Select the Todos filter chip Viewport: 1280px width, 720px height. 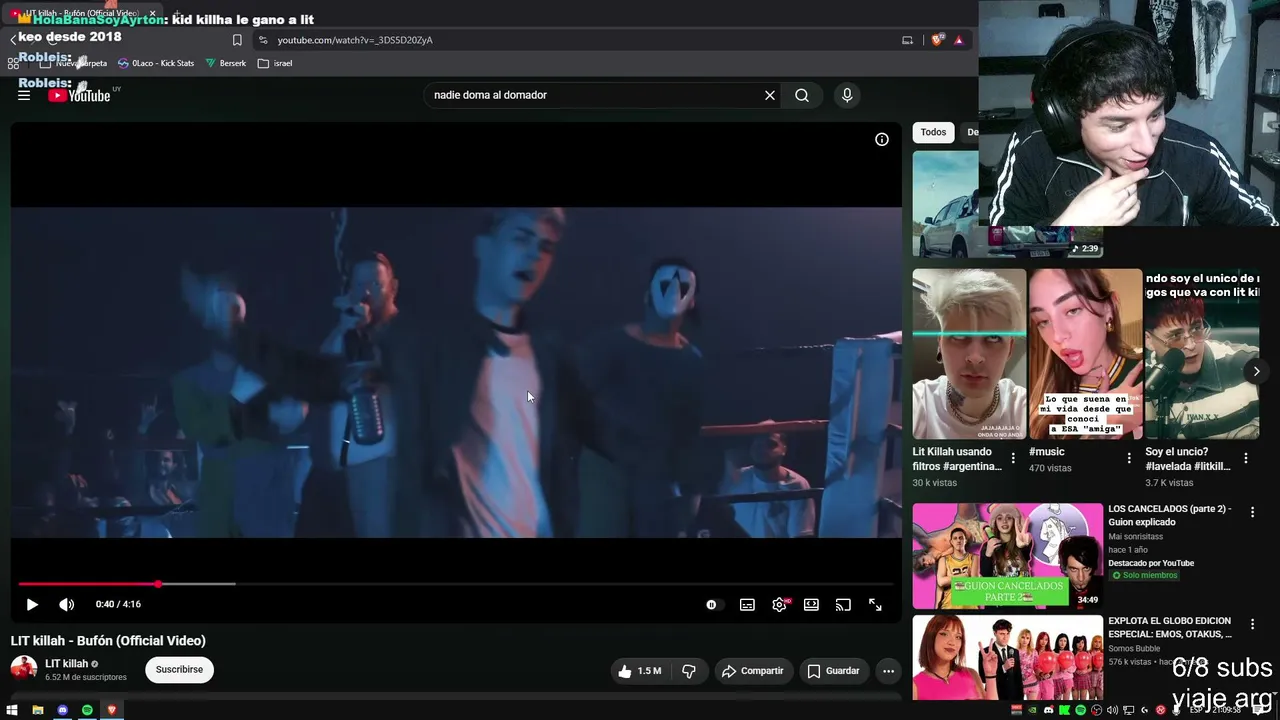click(x=933, y=132)
